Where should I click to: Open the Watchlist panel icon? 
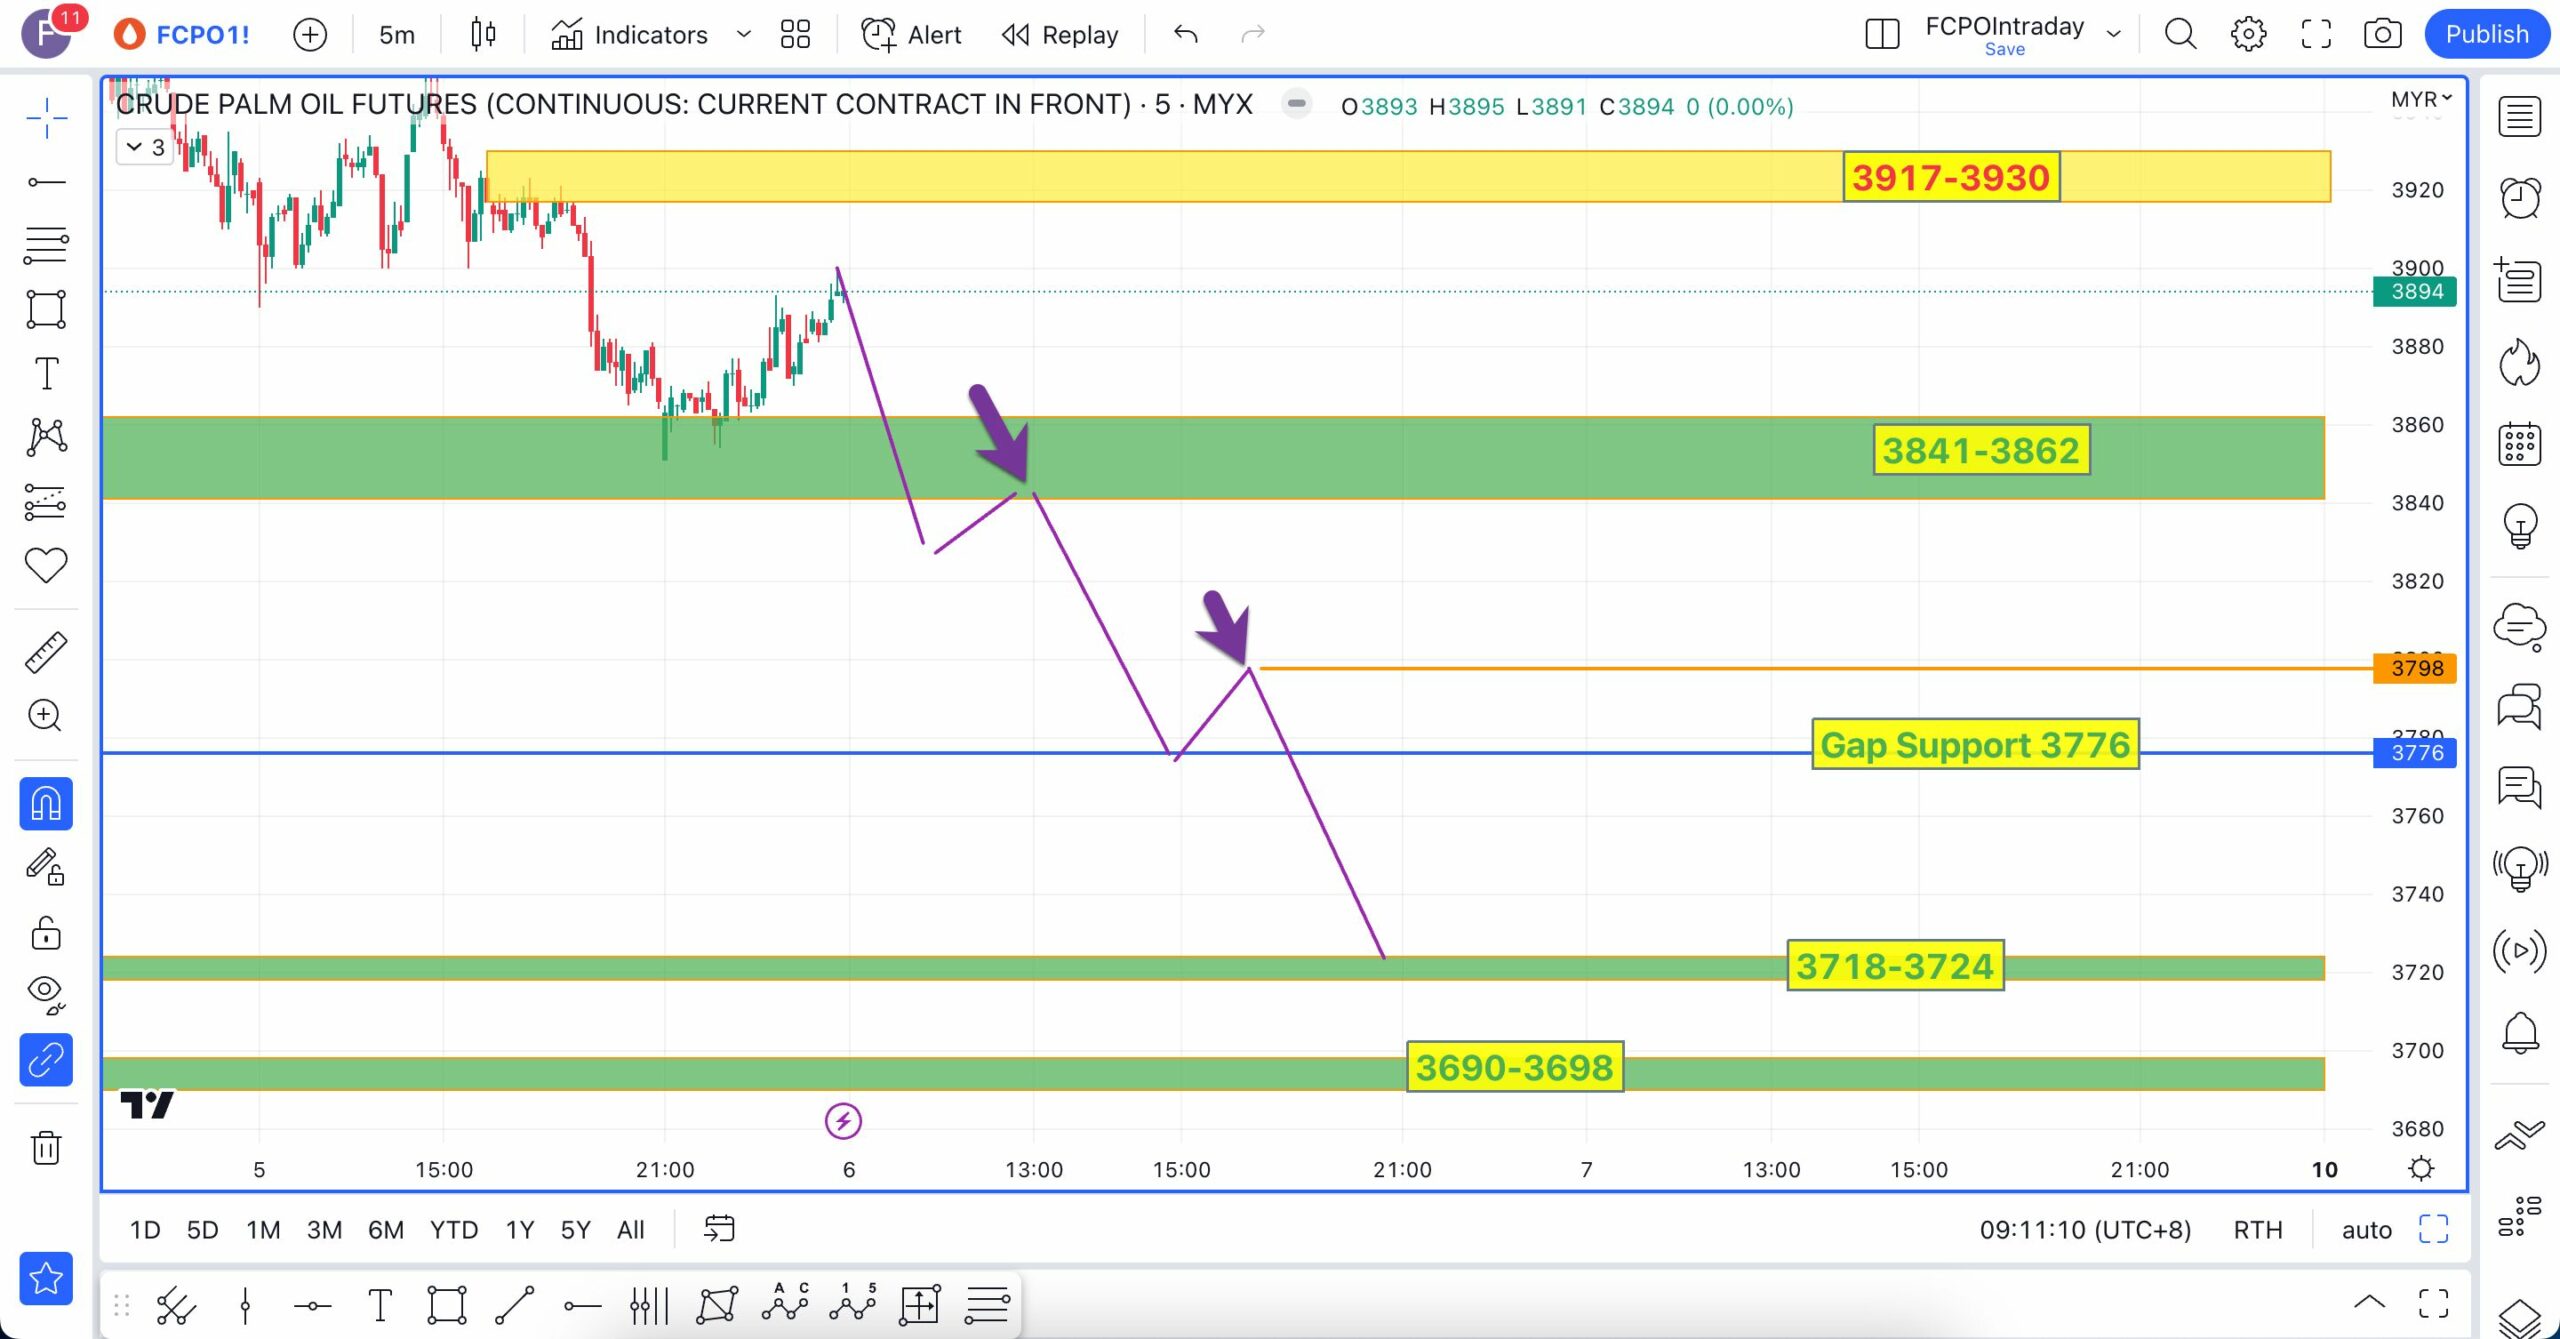(x=2519, y=117)
